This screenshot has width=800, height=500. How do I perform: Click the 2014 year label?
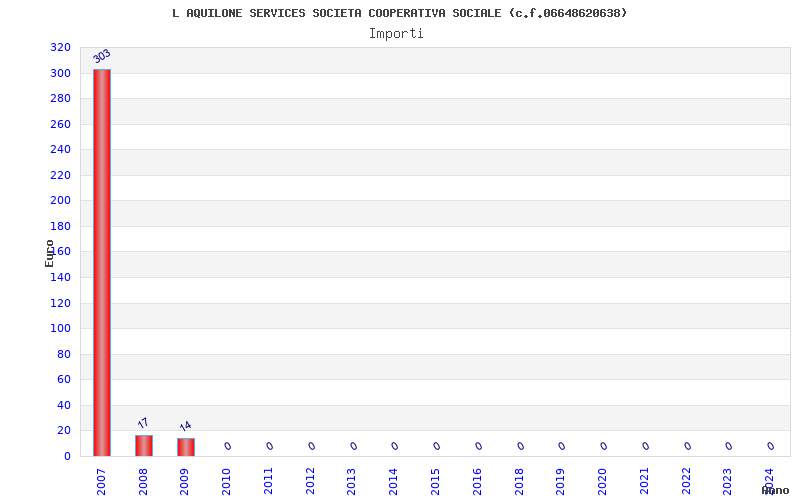393,482
